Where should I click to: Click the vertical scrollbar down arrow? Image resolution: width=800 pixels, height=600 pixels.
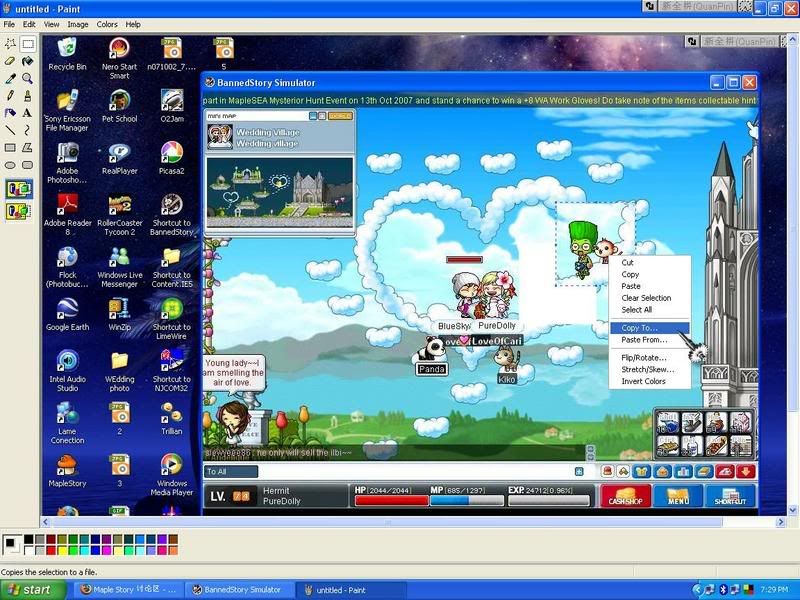792,510
